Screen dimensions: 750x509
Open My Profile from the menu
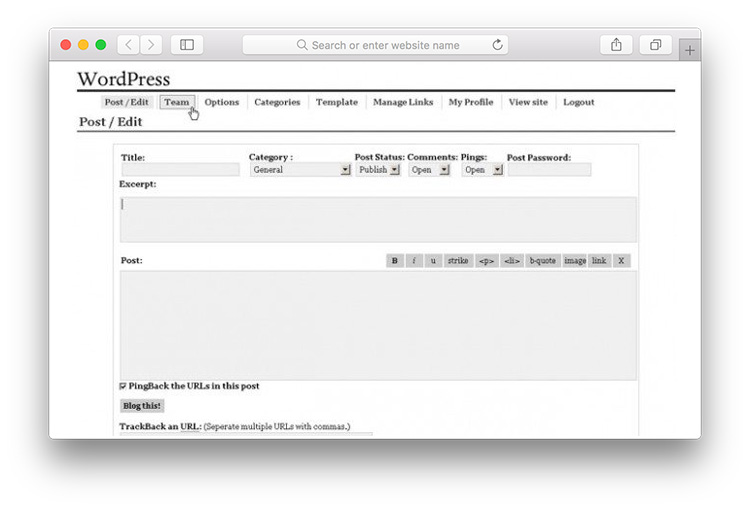pyautogui.click(x=471, y=102)
